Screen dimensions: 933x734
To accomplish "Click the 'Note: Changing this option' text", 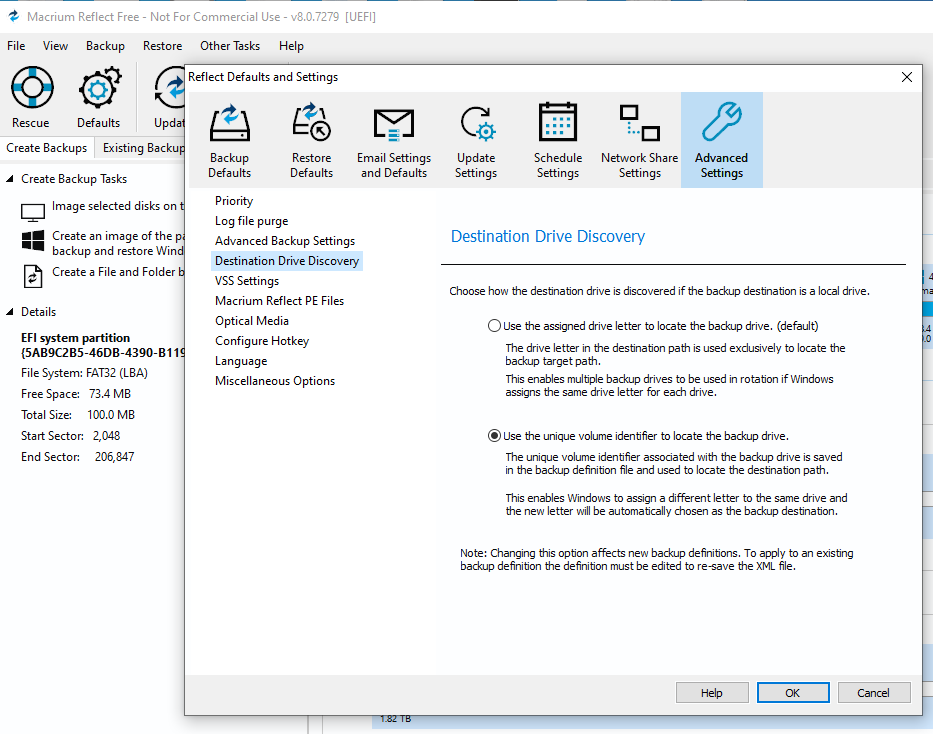I will (656, 560).
